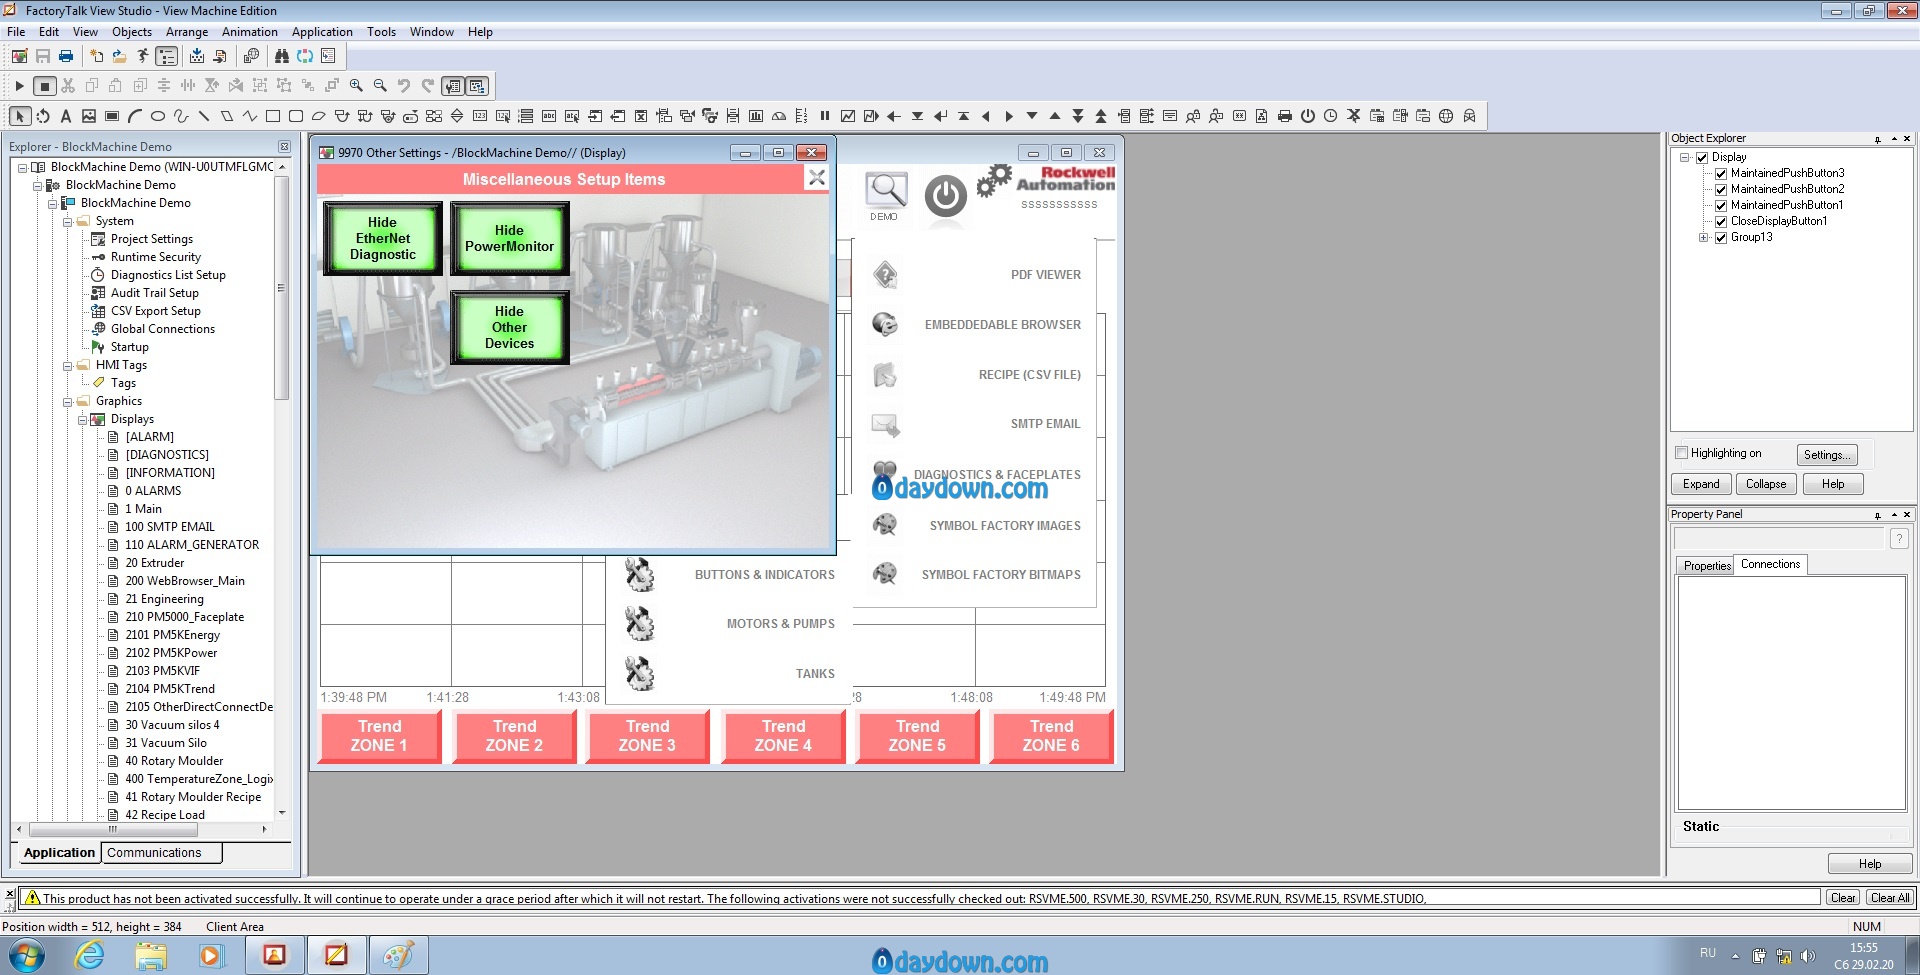Open the Tools menu
This screenshot has width=1920, height=975.
381,32
